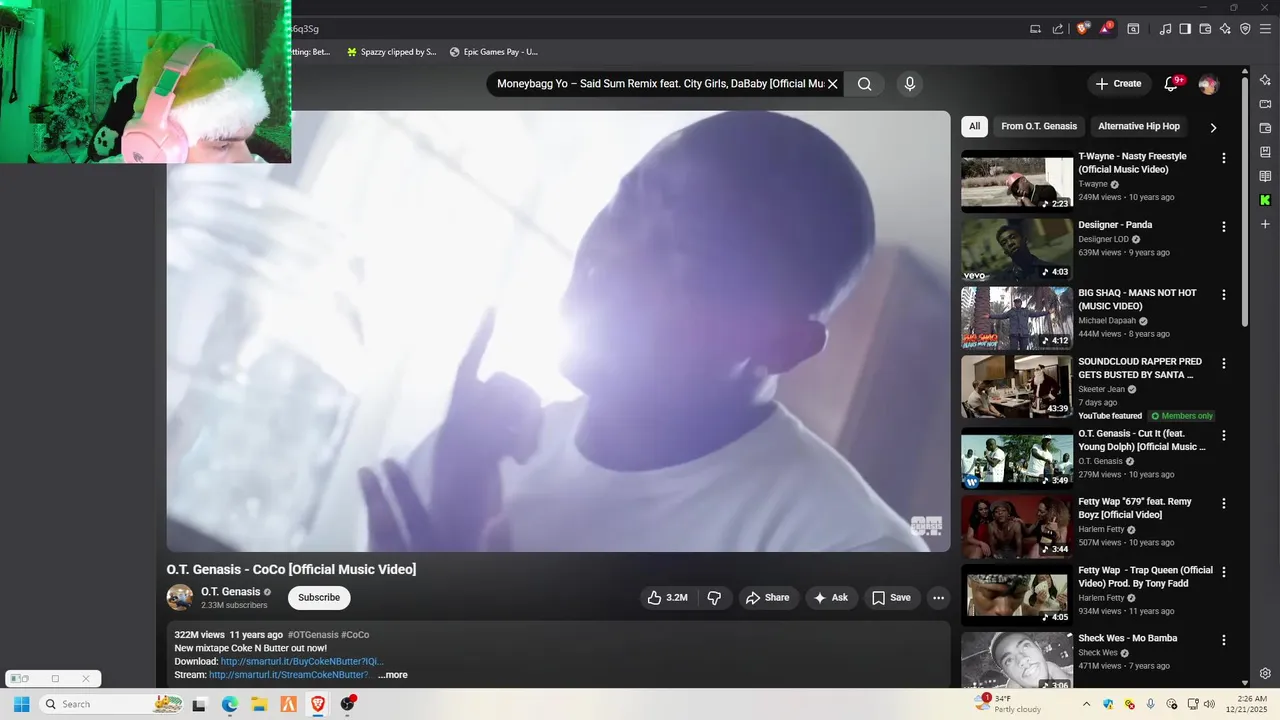Image resolution: width=1280 pixels, height=720 pixels.
Task: Click the video player frame
Action: [x=558, y=331]
